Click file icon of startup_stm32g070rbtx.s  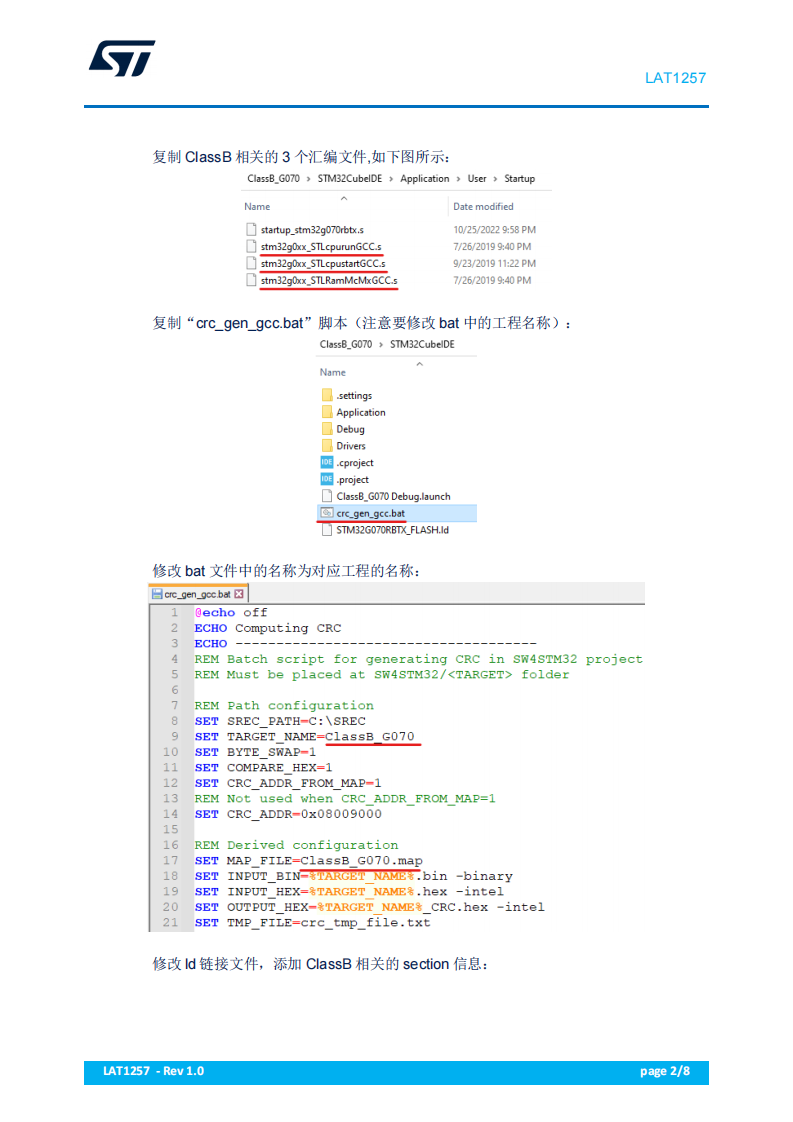click(x=251, y=230)
